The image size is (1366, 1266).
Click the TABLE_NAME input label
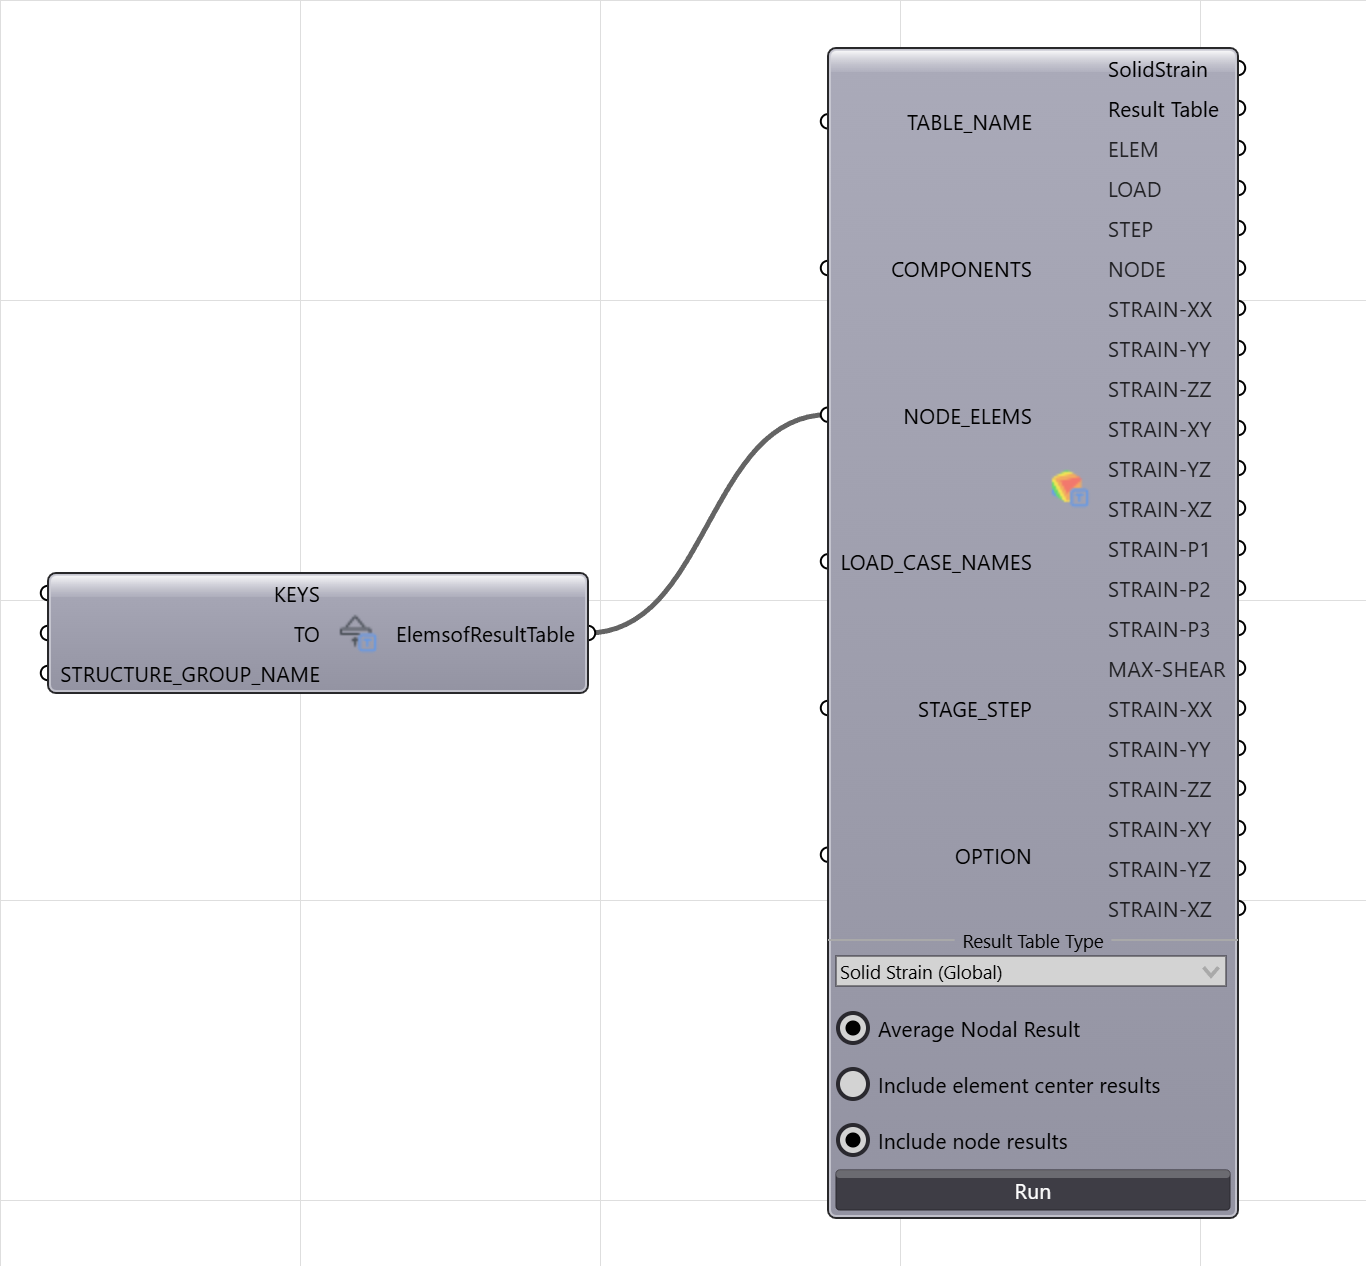(969, 123)
